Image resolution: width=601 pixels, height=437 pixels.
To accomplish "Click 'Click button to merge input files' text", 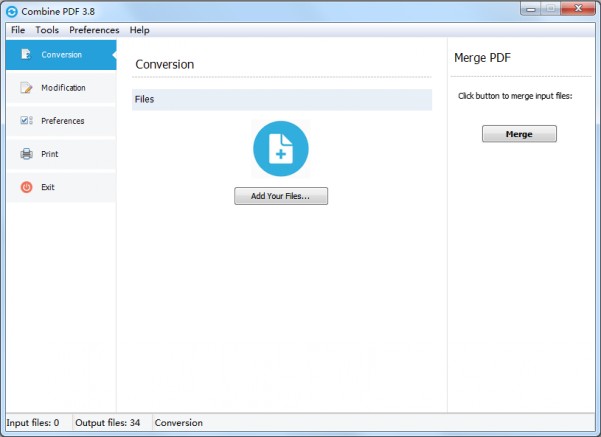I will coord(515,96).
